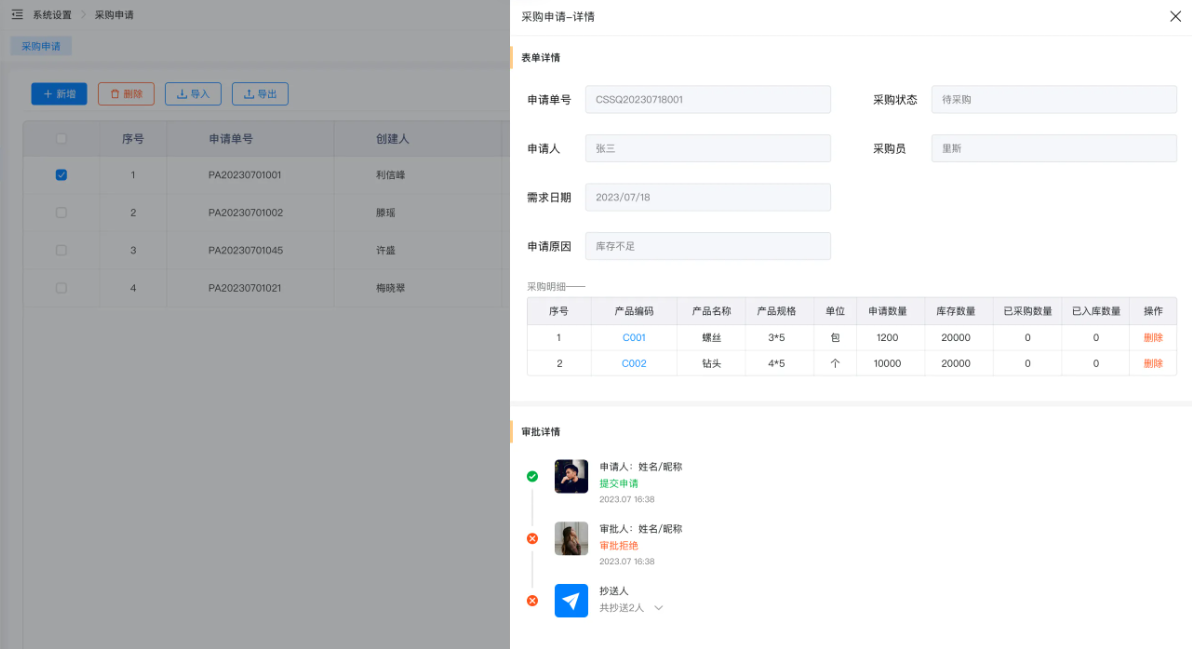Image resolution: width=1192 pixels, height=649 pixels.
Task: Click the red rejected icon beside 审批人
Action: tap(532, 539)
